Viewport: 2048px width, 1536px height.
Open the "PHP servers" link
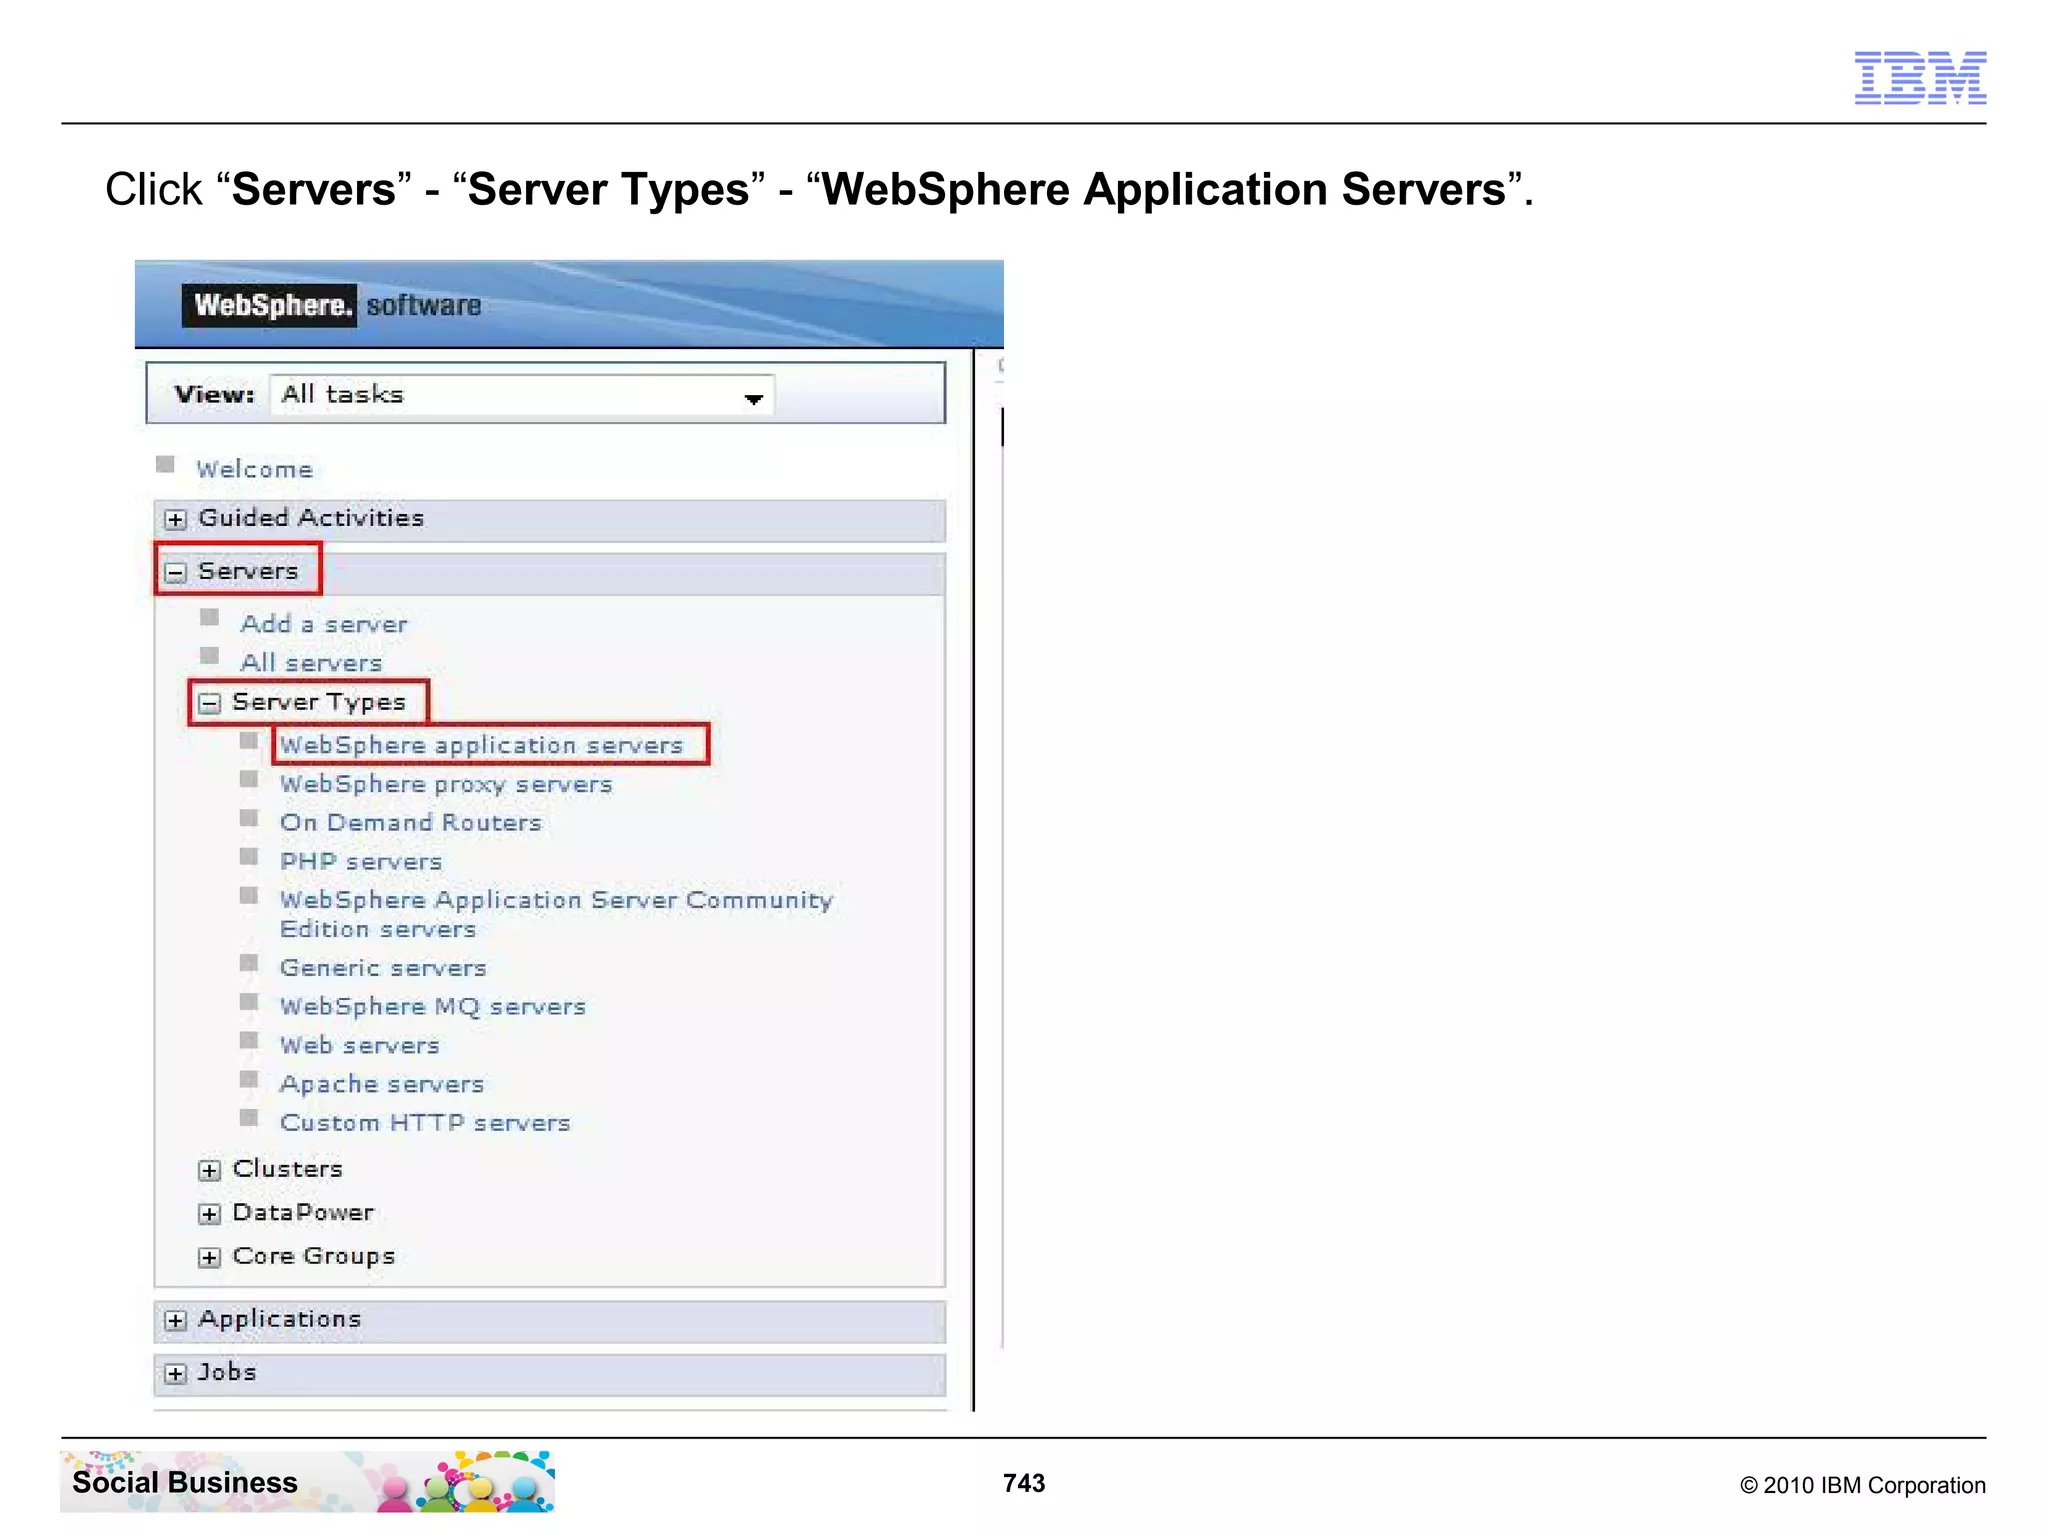360,862
